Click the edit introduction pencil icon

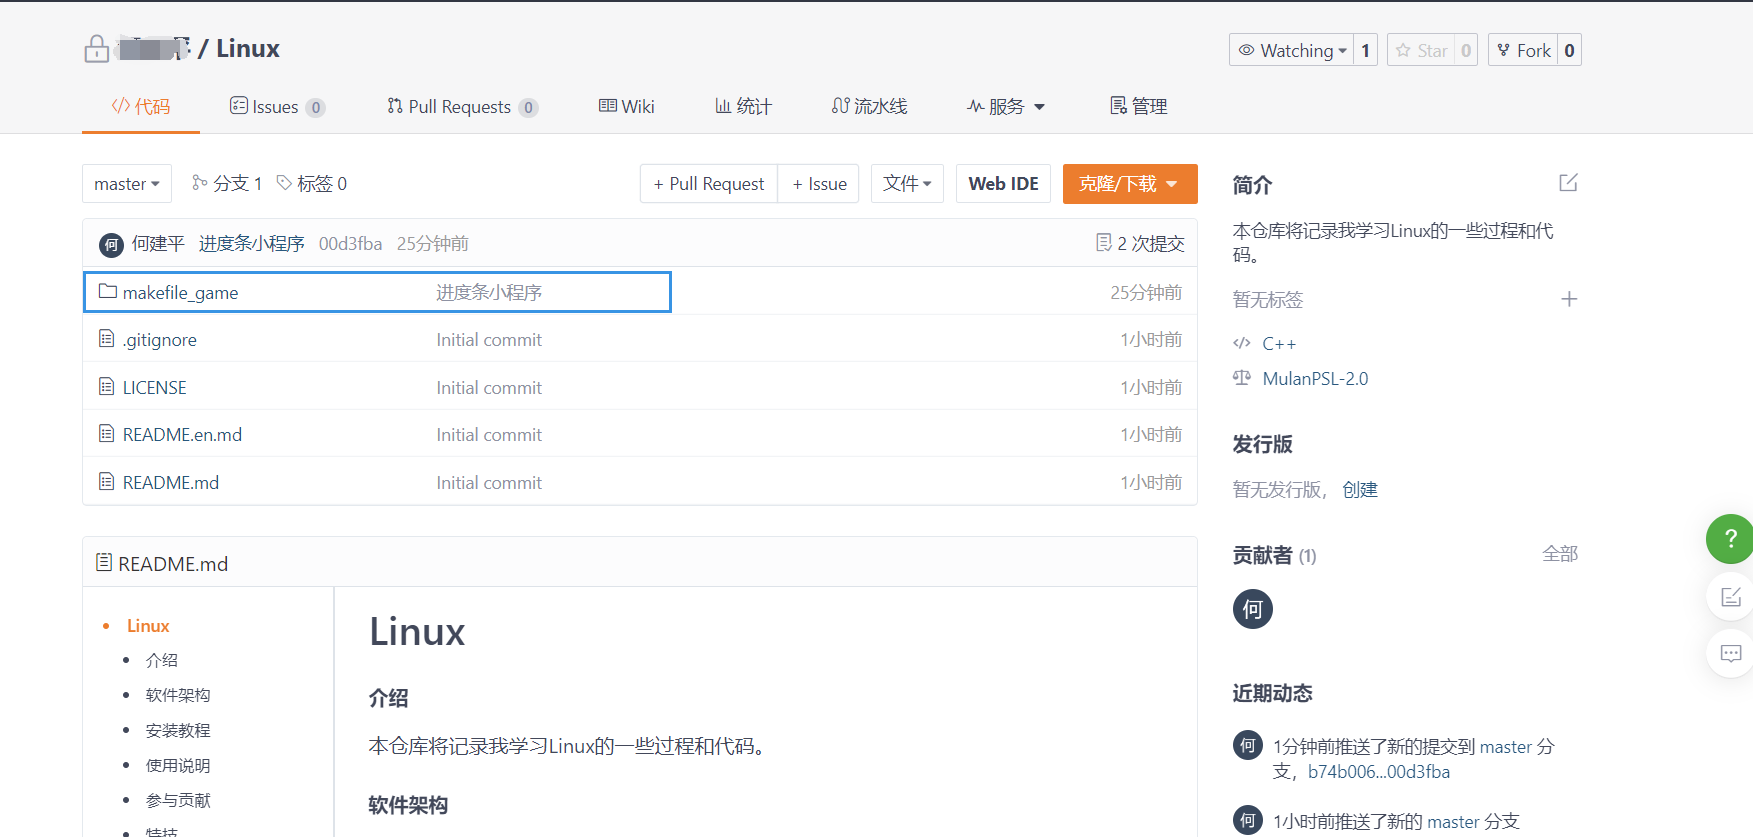coord(1568,183)
